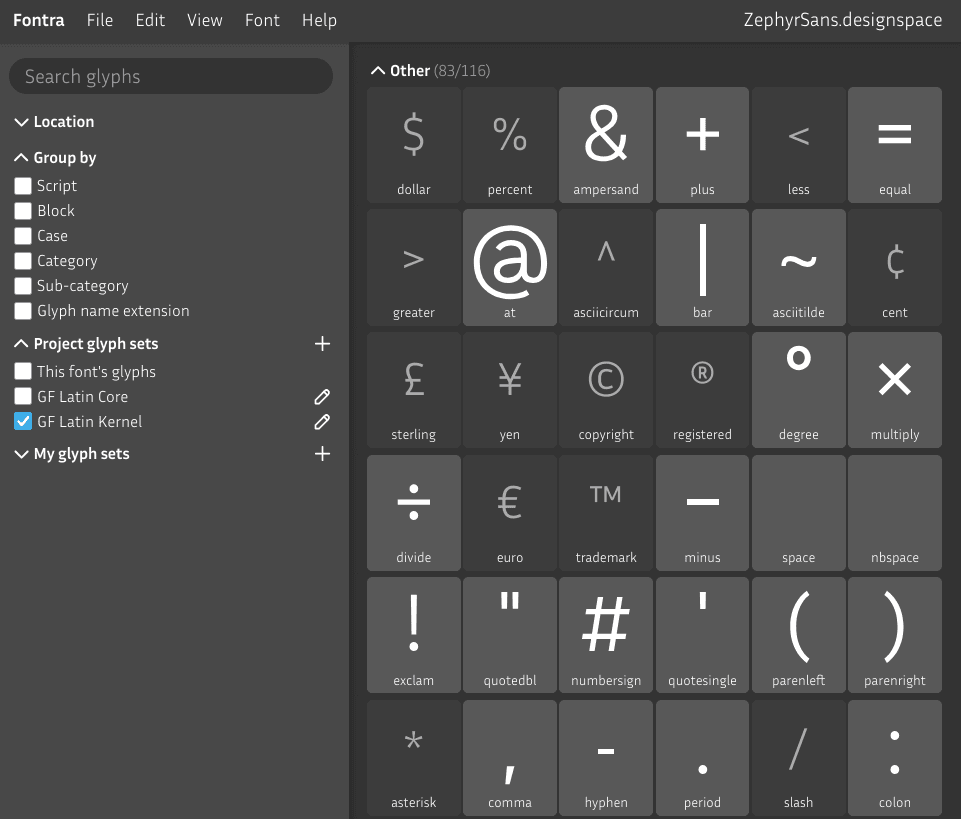Screen dimensions: 961x819
Task: Edit the GF Latin Core glyph set
Action: (x=322, y=397)
